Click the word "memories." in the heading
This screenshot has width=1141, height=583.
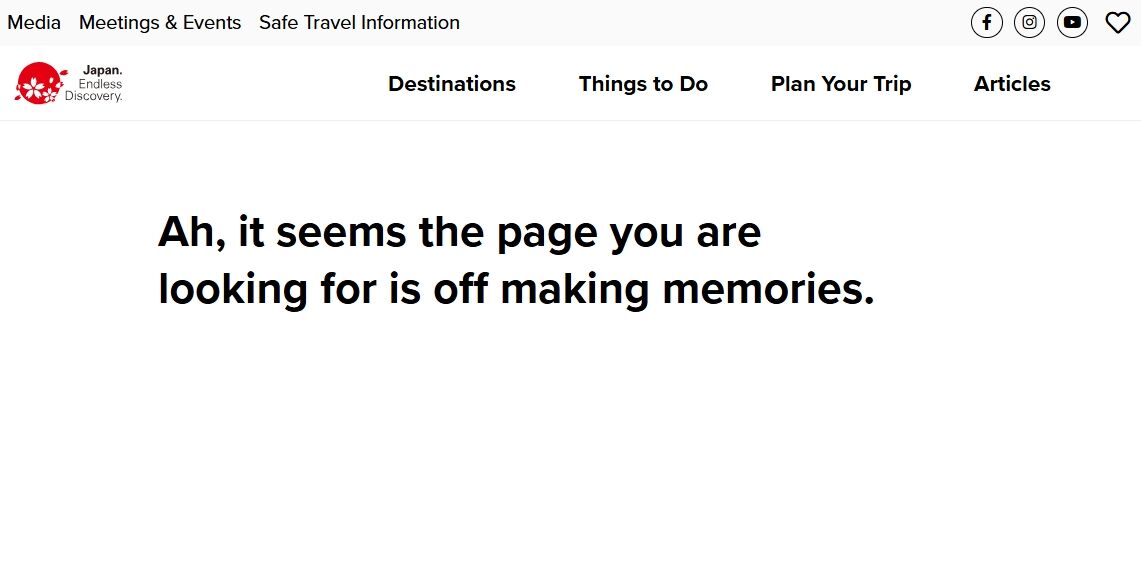click(x=768, y=290)
